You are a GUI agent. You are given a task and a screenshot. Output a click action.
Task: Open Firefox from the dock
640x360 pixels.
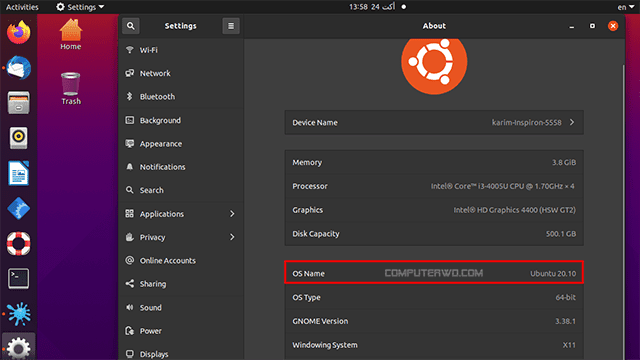pos(18,32)
